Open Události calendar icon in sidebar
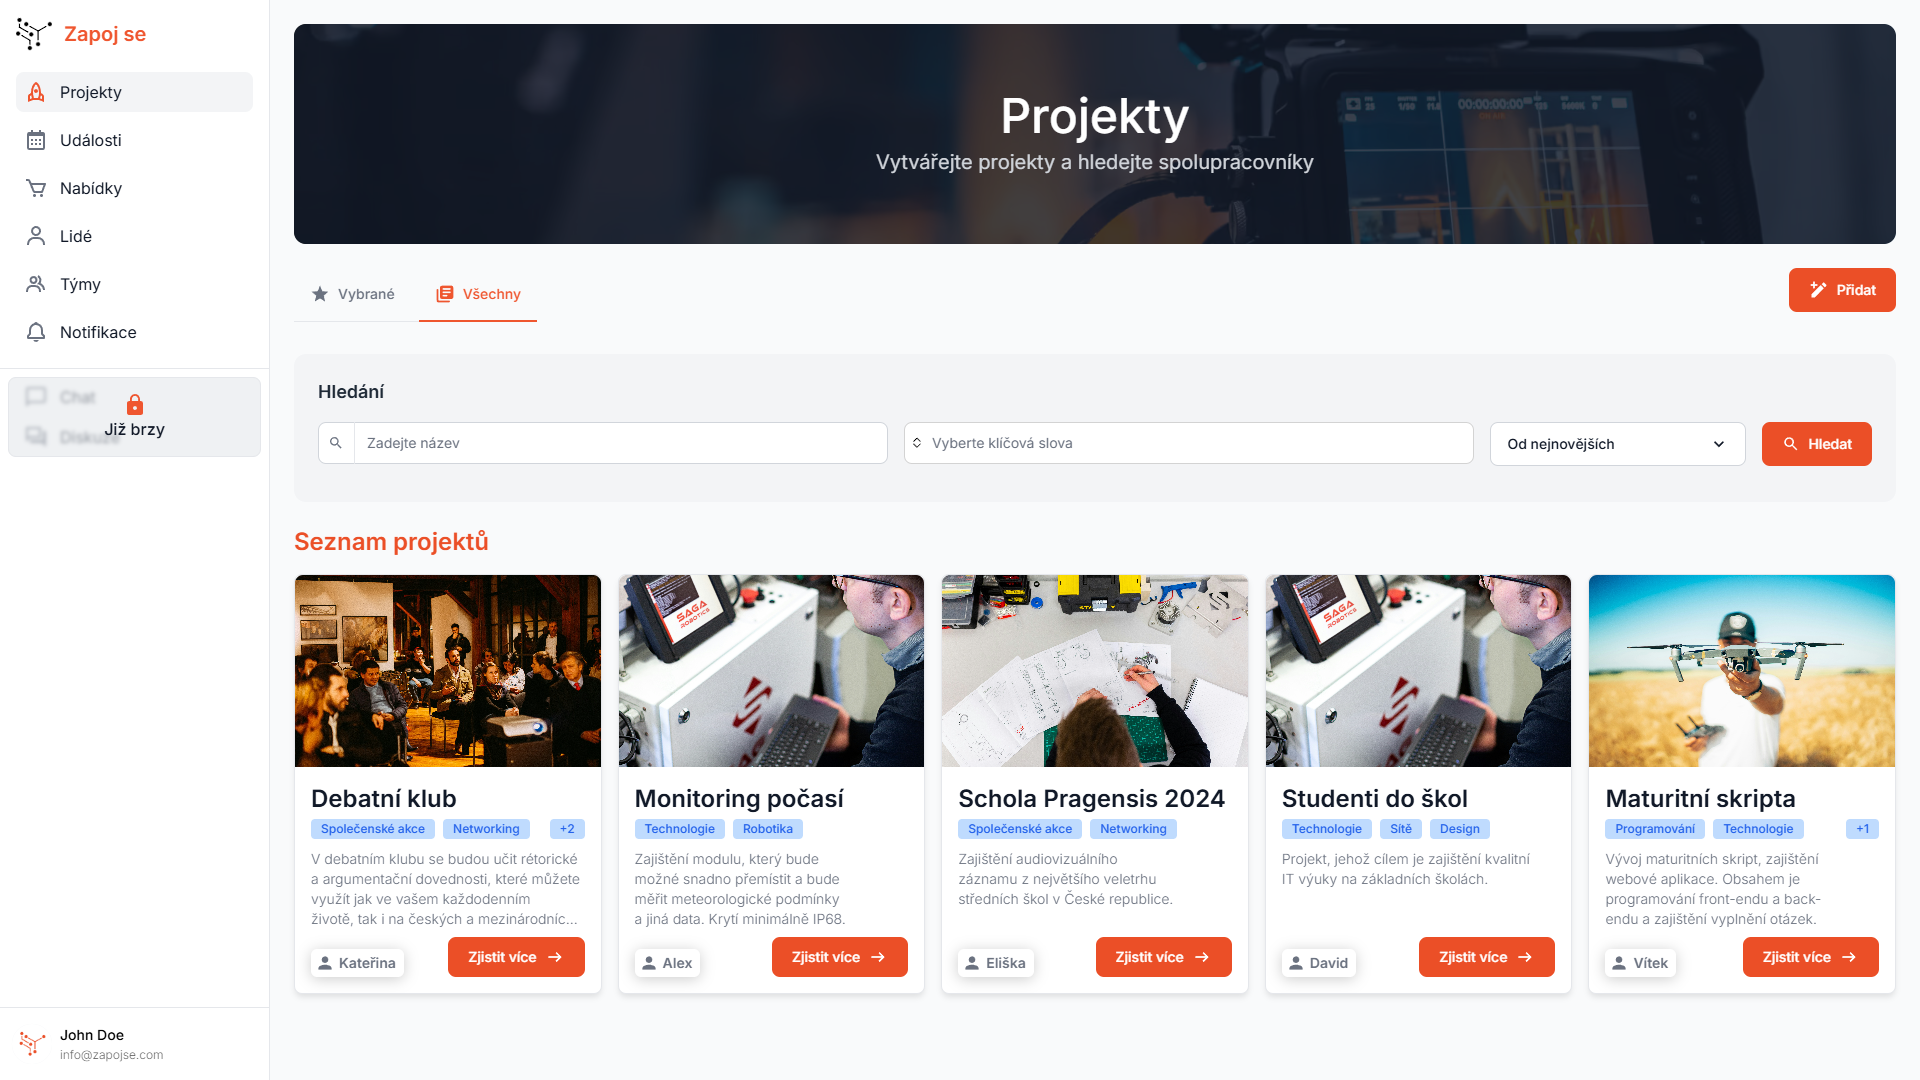Image resolution: width=1920 pixels, height=1080 pixels. (36, 140)
